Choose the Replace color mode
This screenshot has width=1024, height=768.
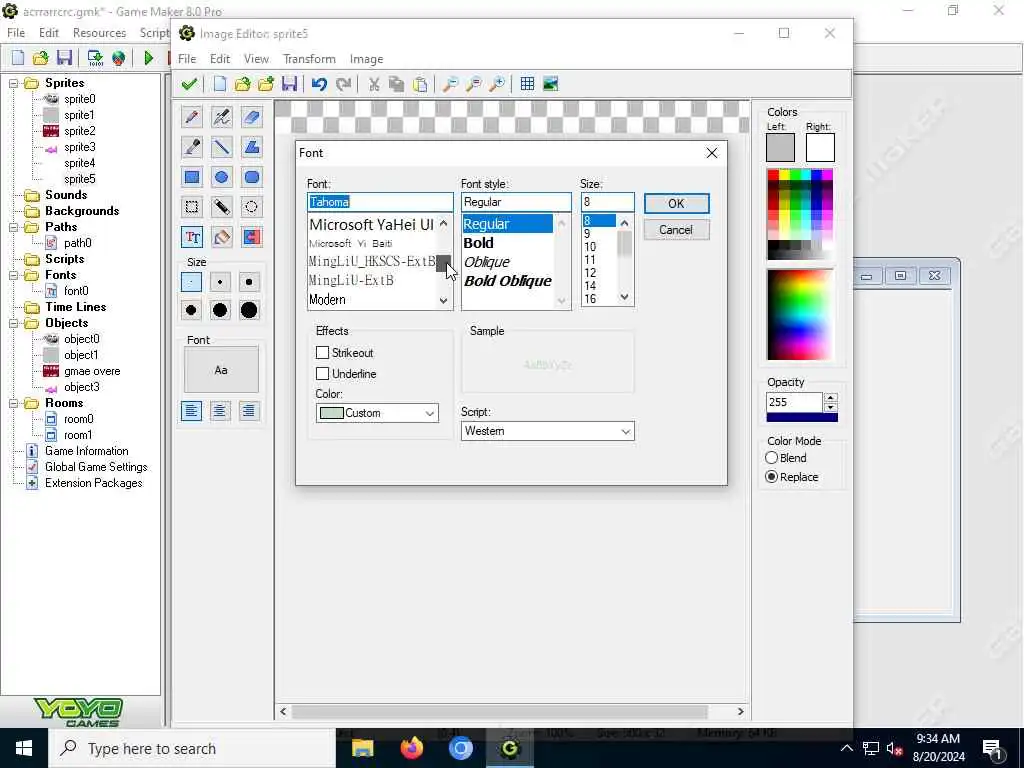pos(771,477)
